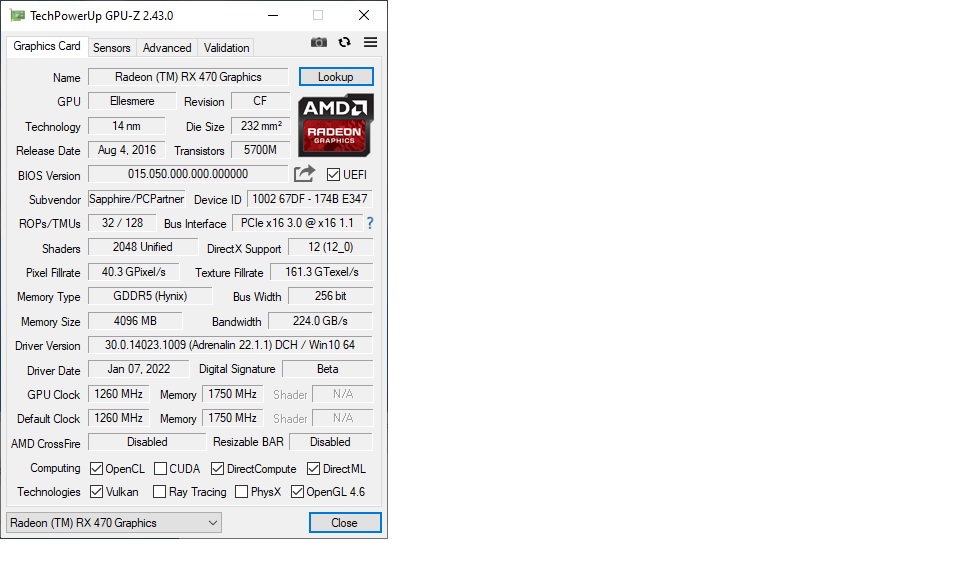The image size is (966, 573).
Task: Toggle the DirectCompute checkbox
Action: tap(217, 468)
